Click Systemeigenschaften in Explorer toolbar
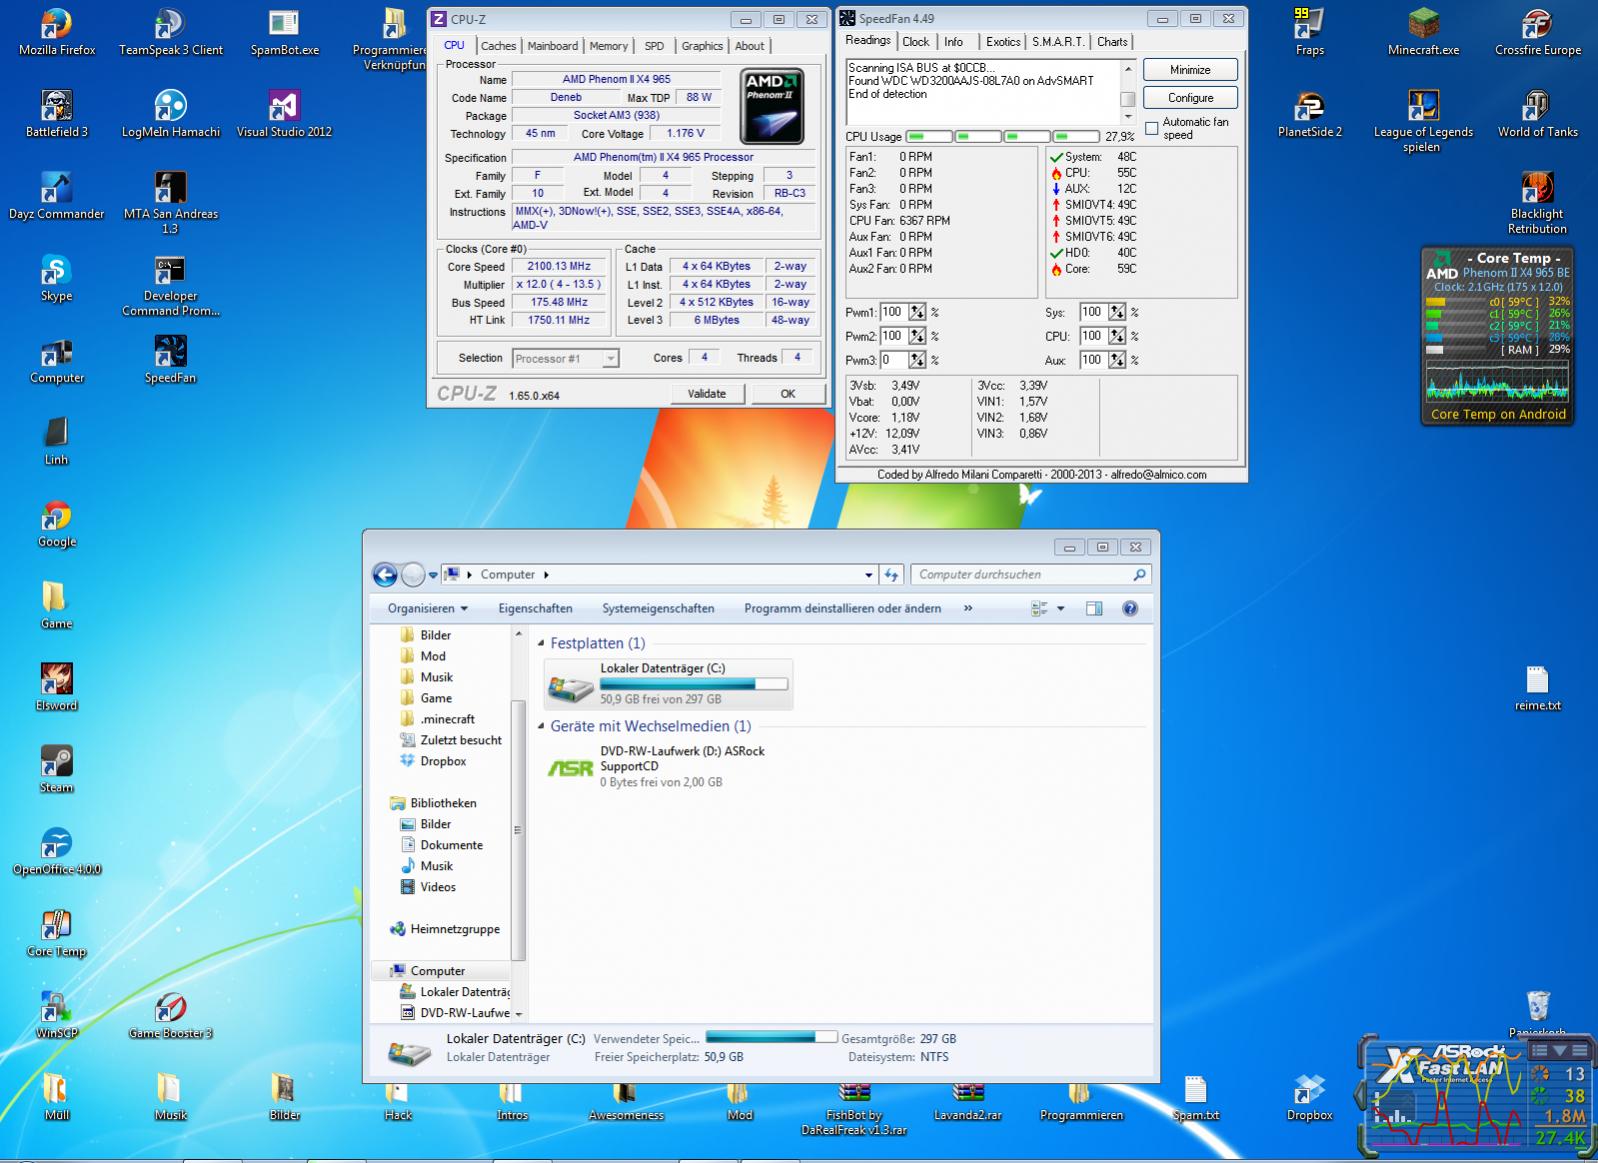1598x1163 pixels. (658, 608)
